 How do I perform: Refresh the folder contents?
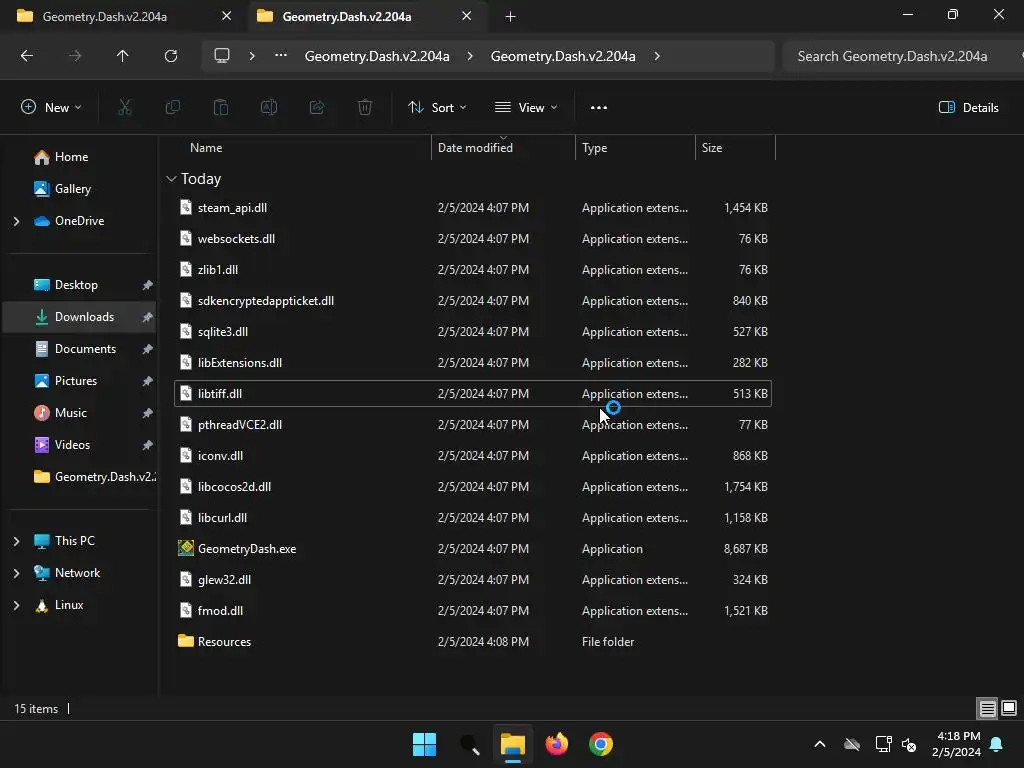(x=171, y=56)
